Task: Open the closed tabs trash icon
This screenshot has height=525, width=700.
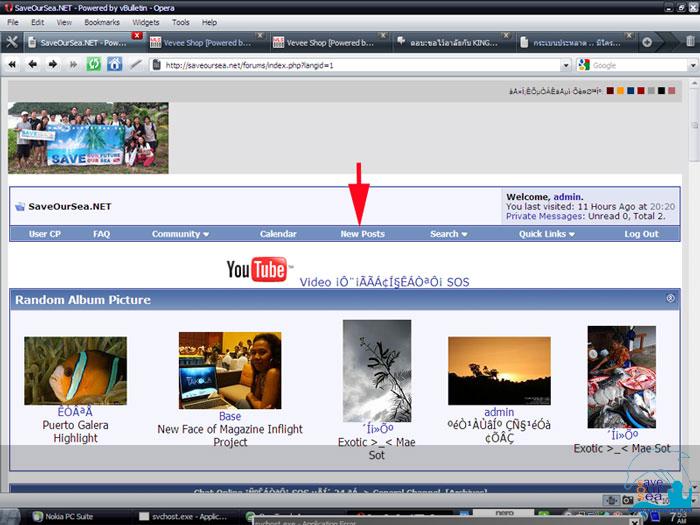Action: (x=689, y=42)
